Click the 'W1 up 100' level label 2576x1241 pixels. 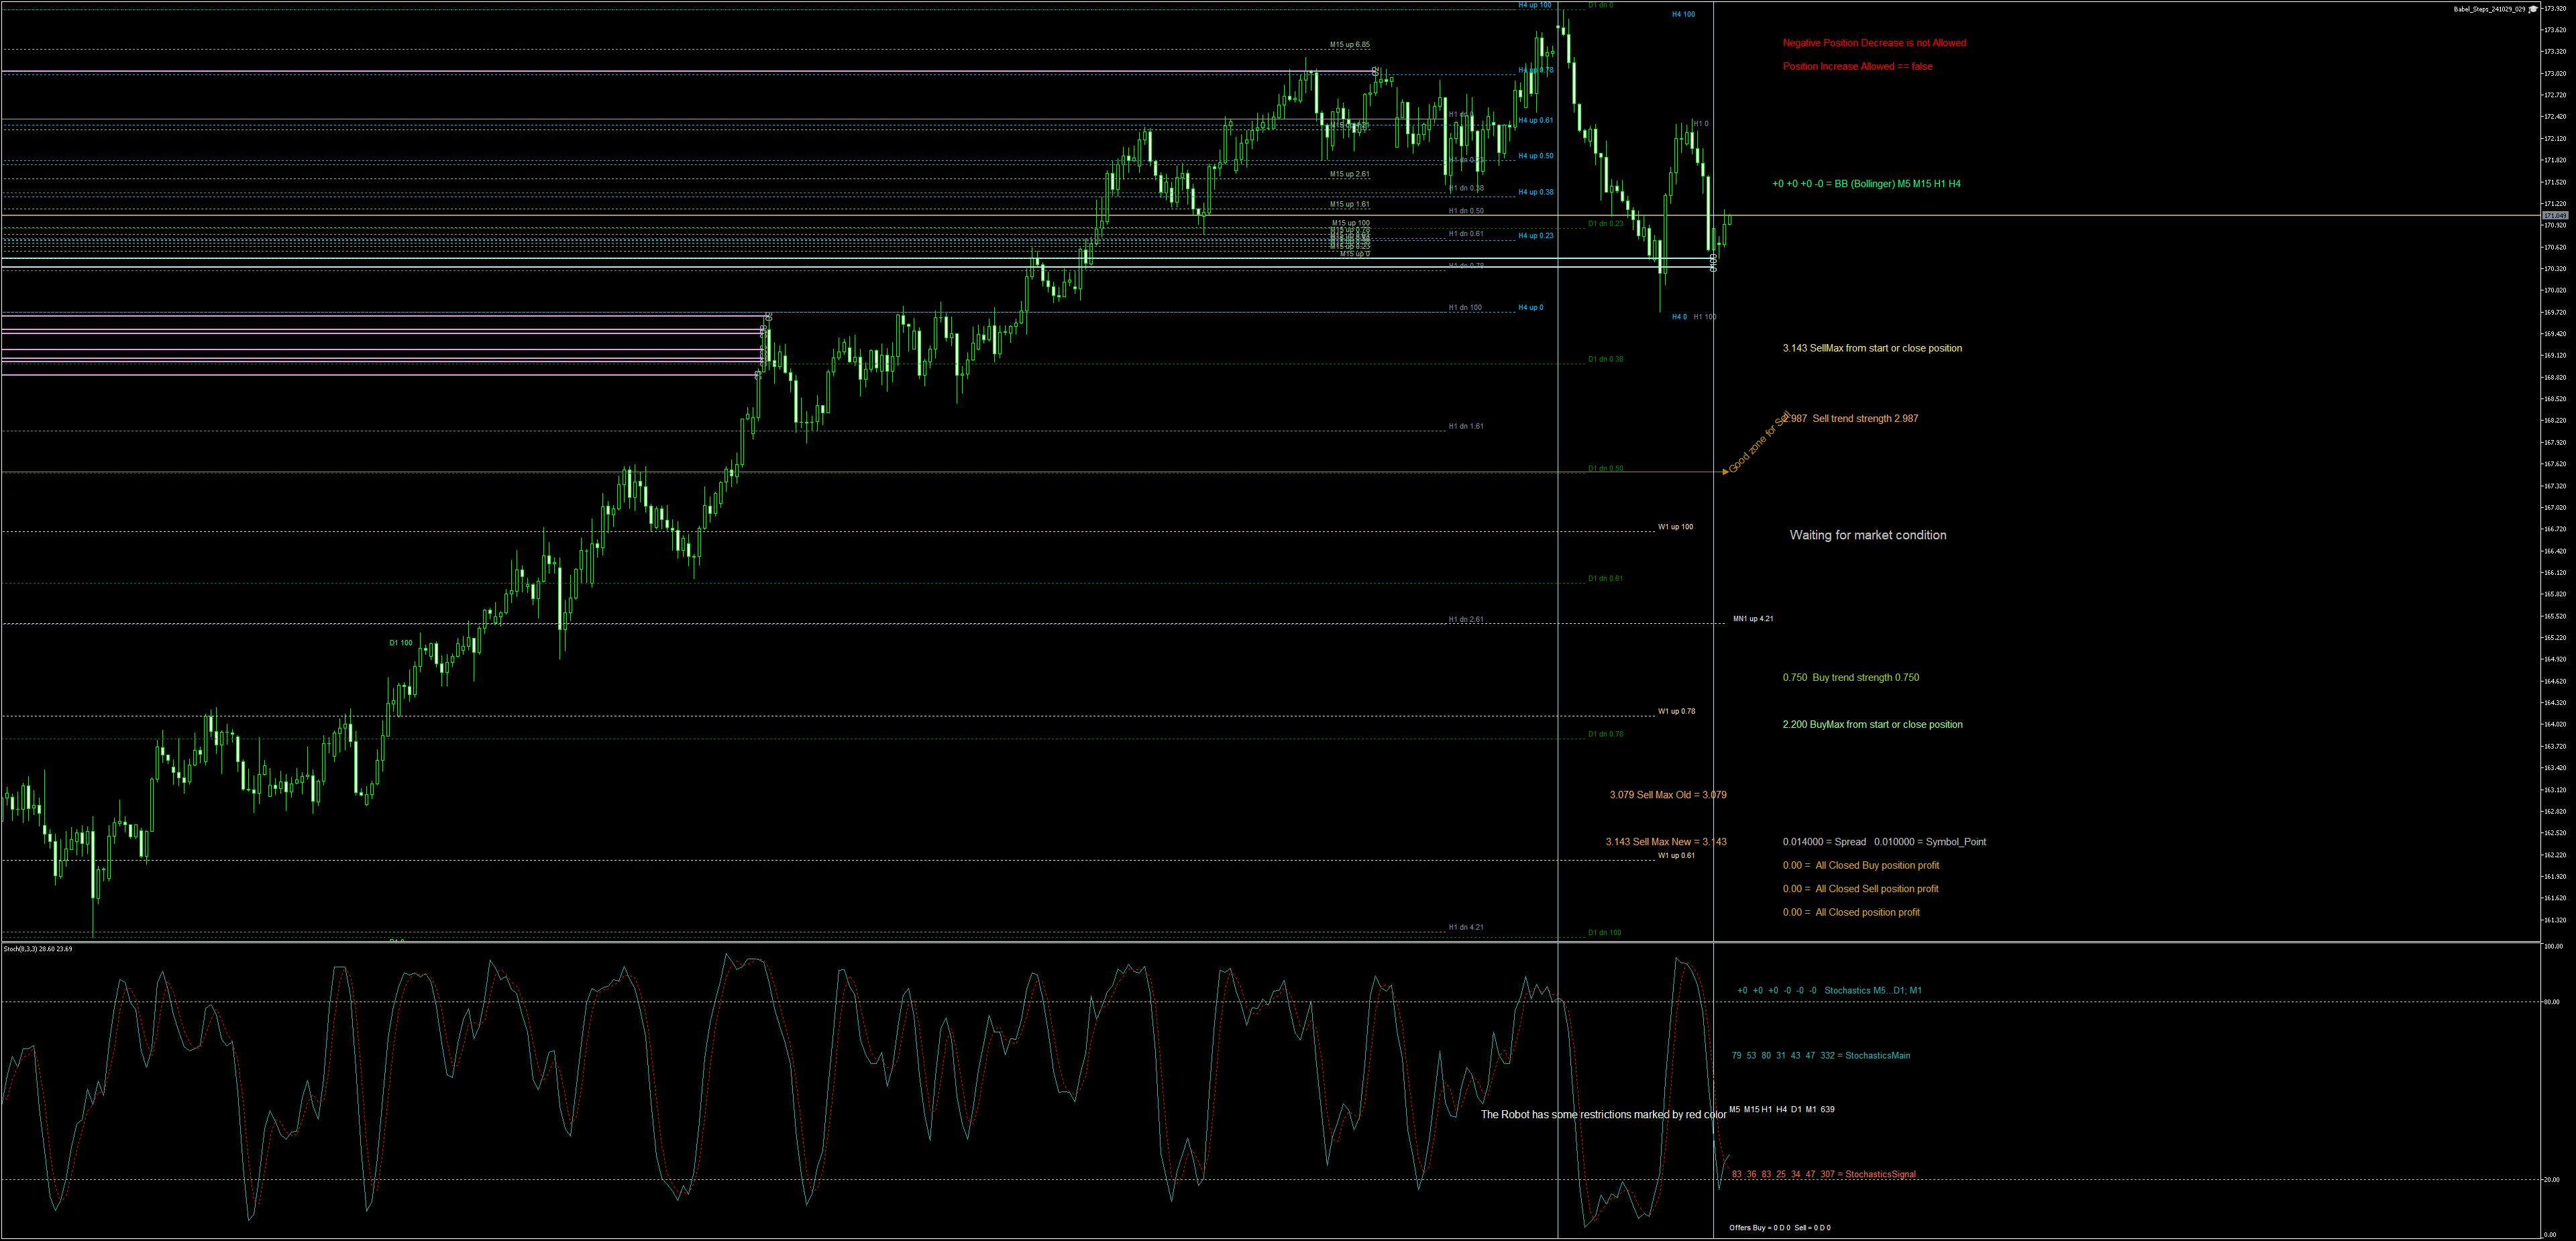point(1675,527)
